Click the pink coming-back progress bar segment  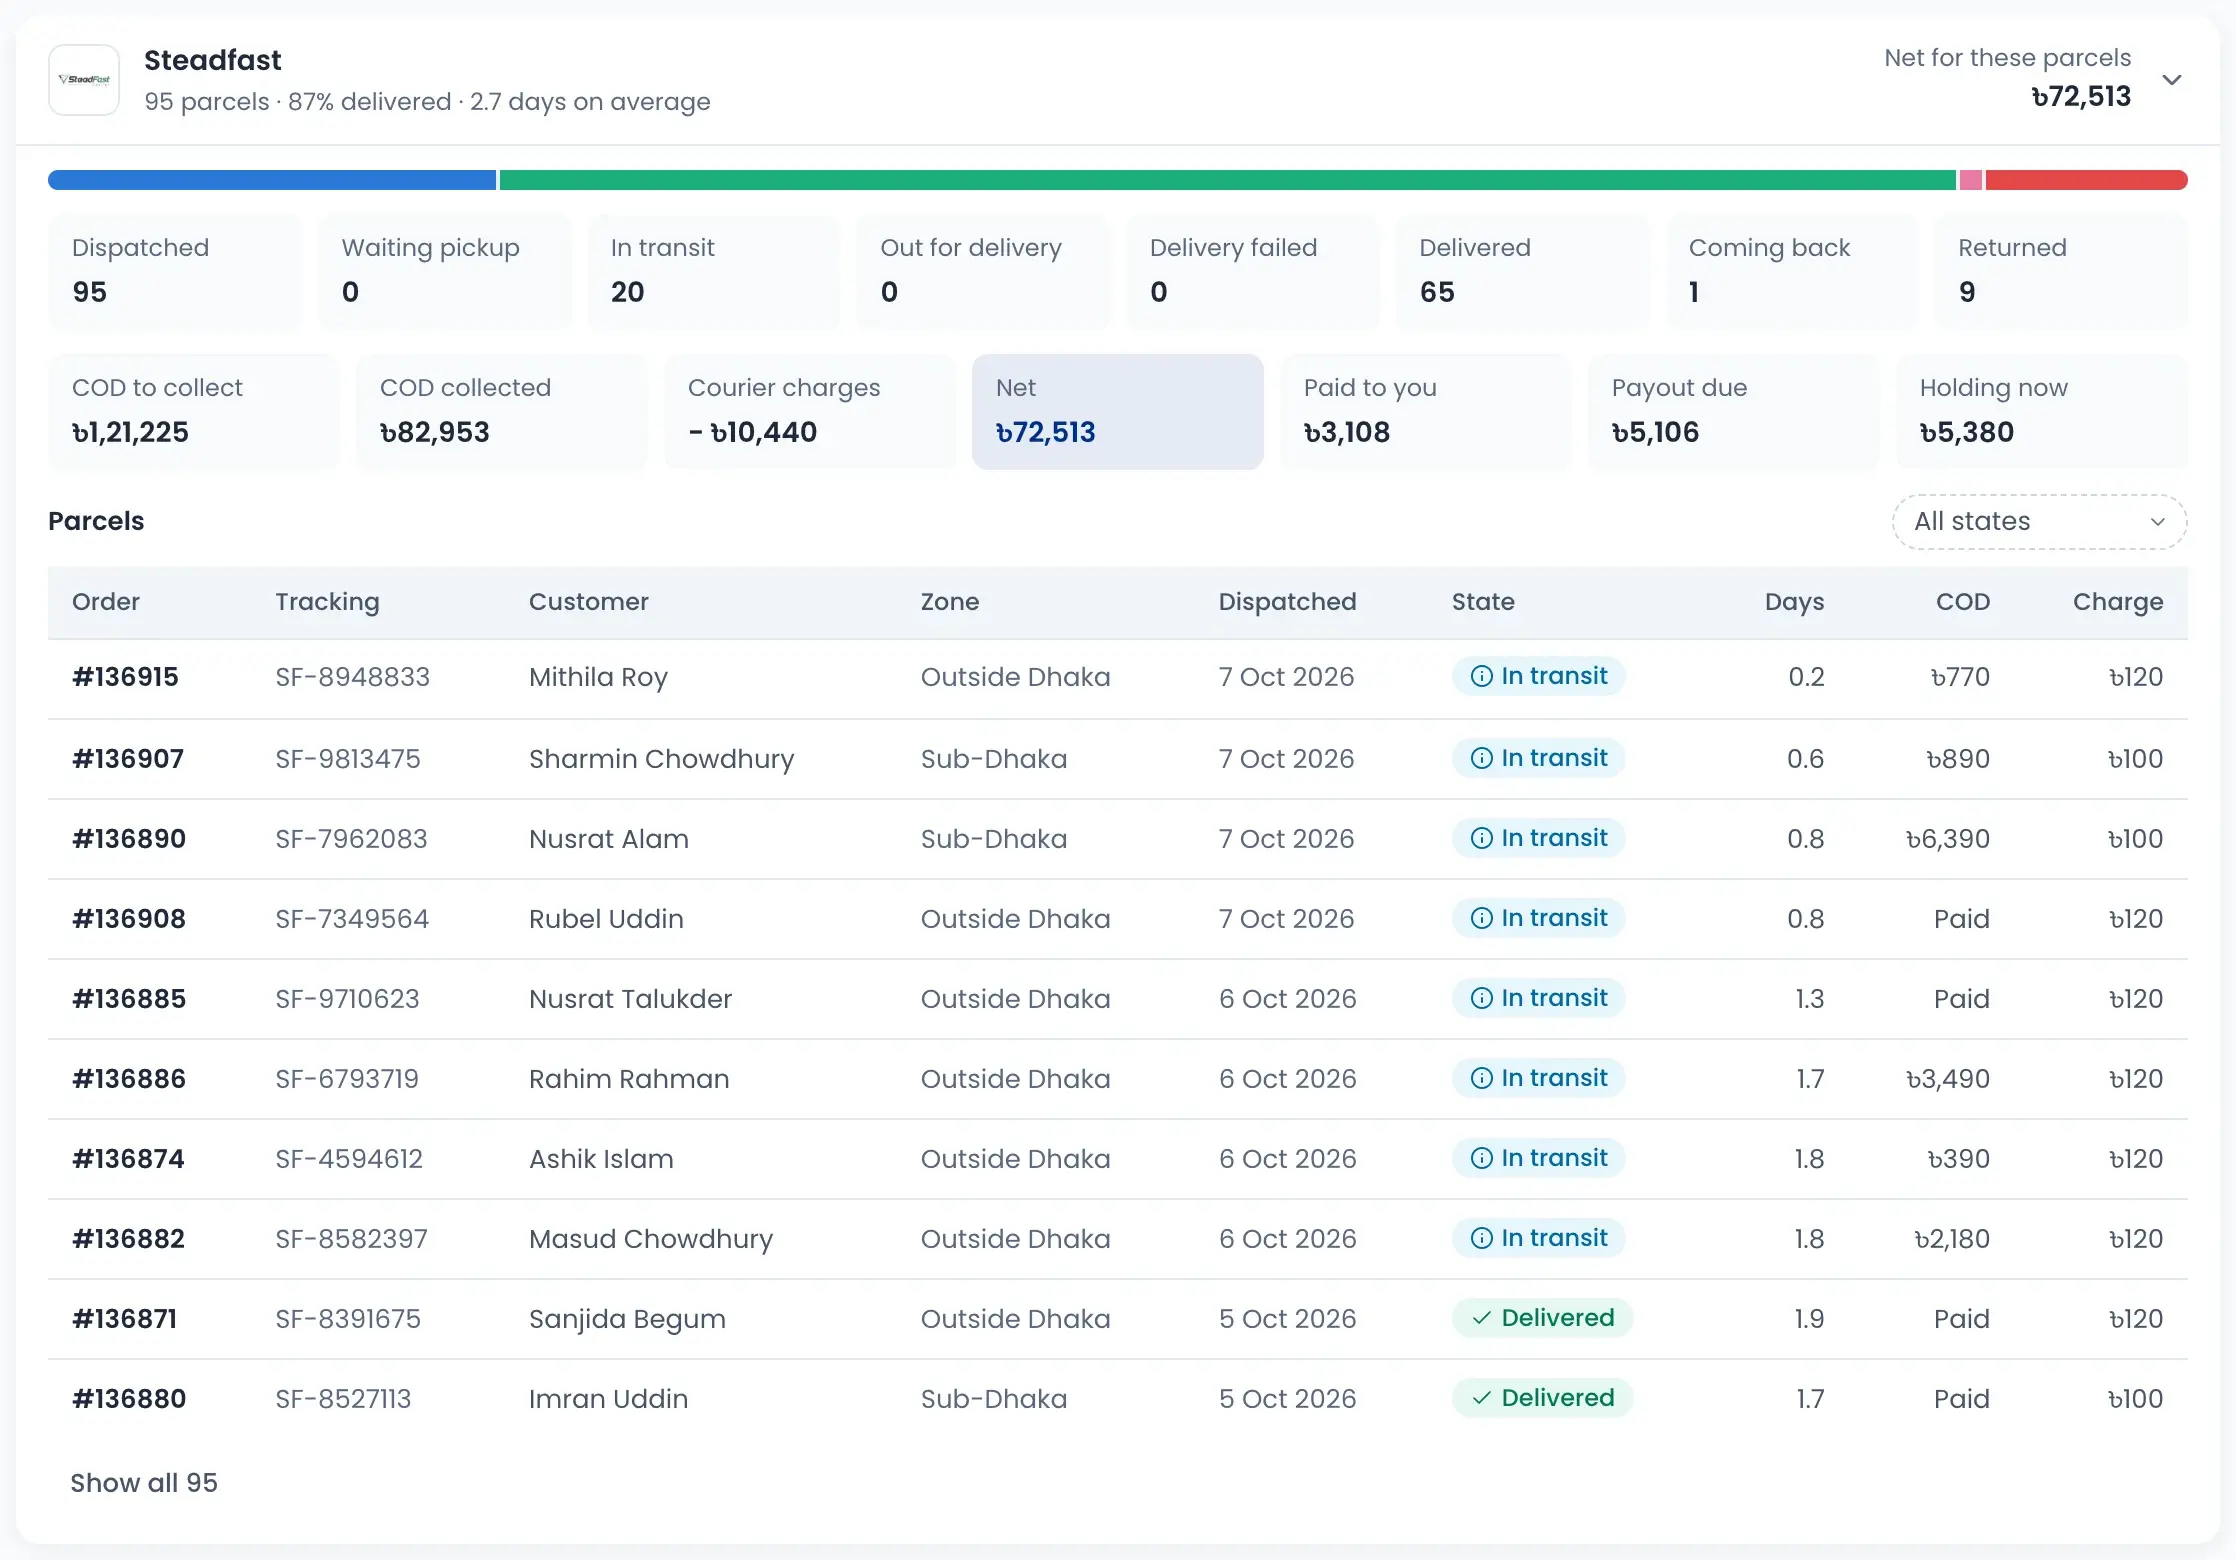tap(1971, 180)
